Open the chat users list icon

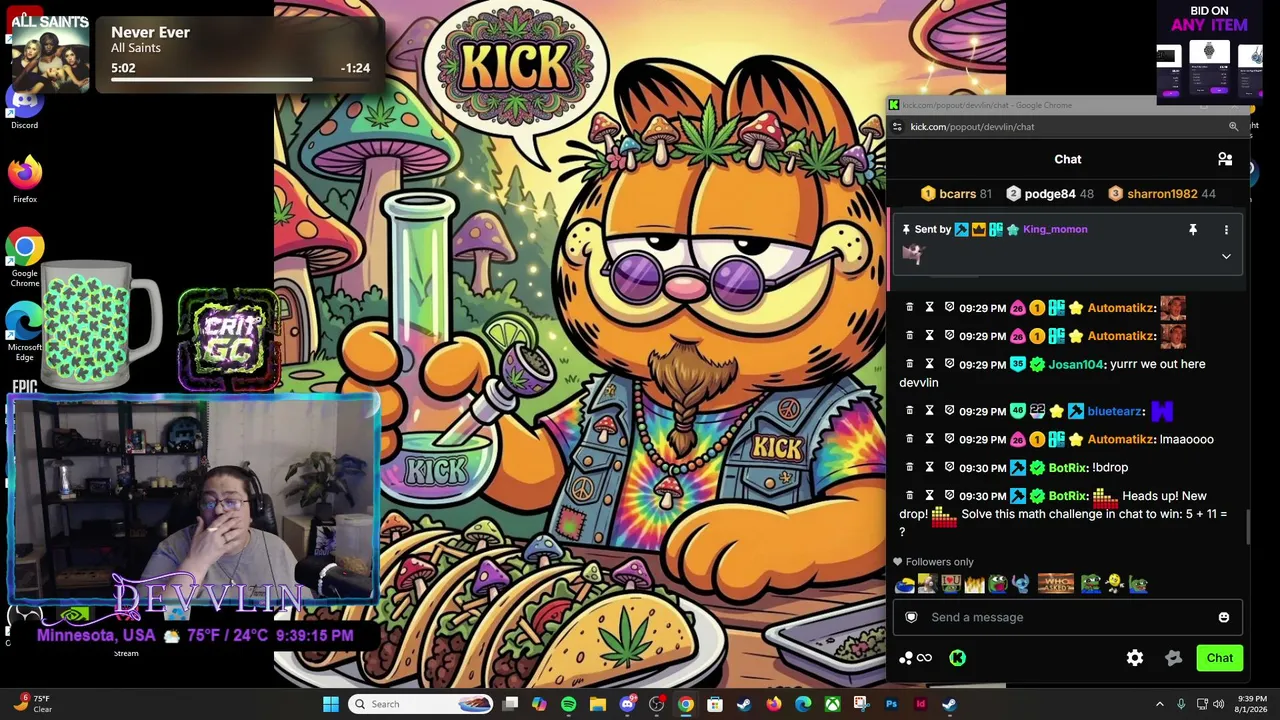click(x=1225, y=159)
